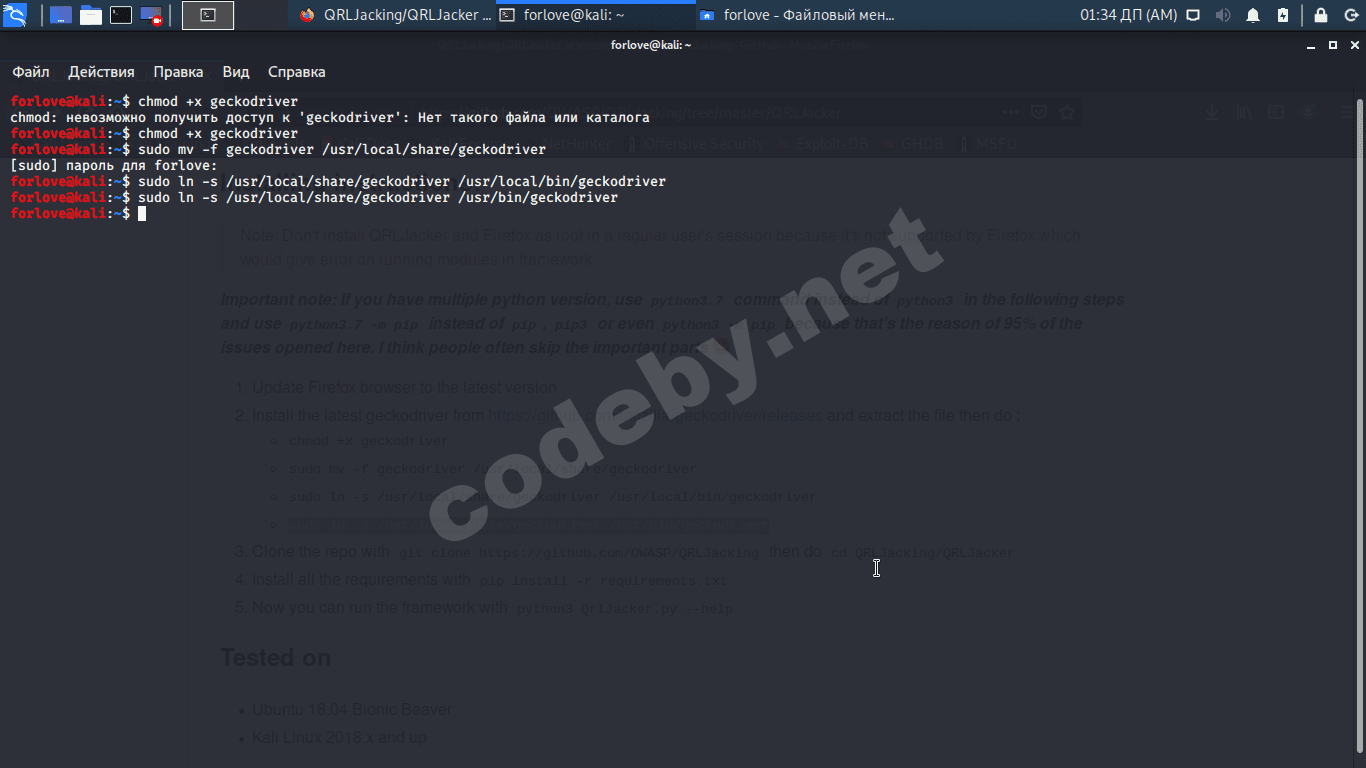This screenshot has height=768, width=1366.
Task: Close the terminal window
Action: point(1354,46)
